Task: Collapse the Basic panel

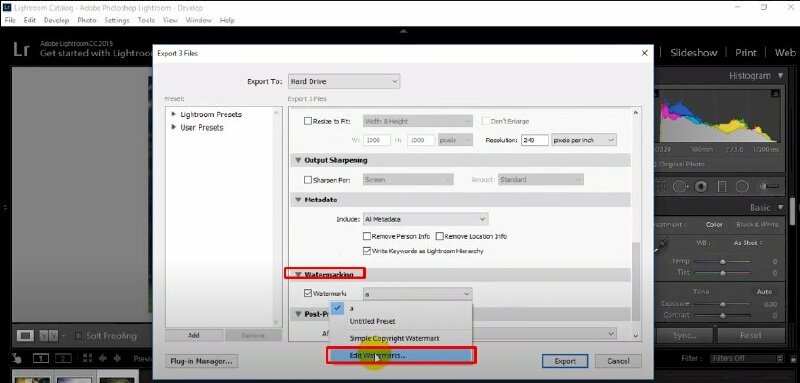Action: 781,208
